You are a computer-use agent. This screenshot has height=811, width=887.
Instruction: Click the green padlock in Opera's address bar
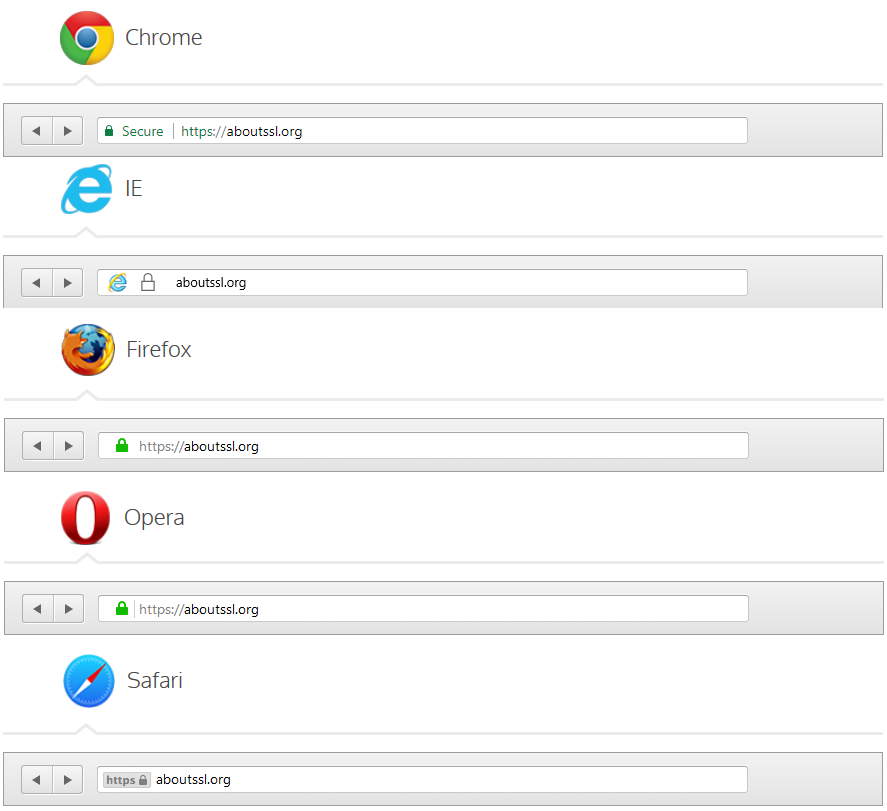(122, 608)
